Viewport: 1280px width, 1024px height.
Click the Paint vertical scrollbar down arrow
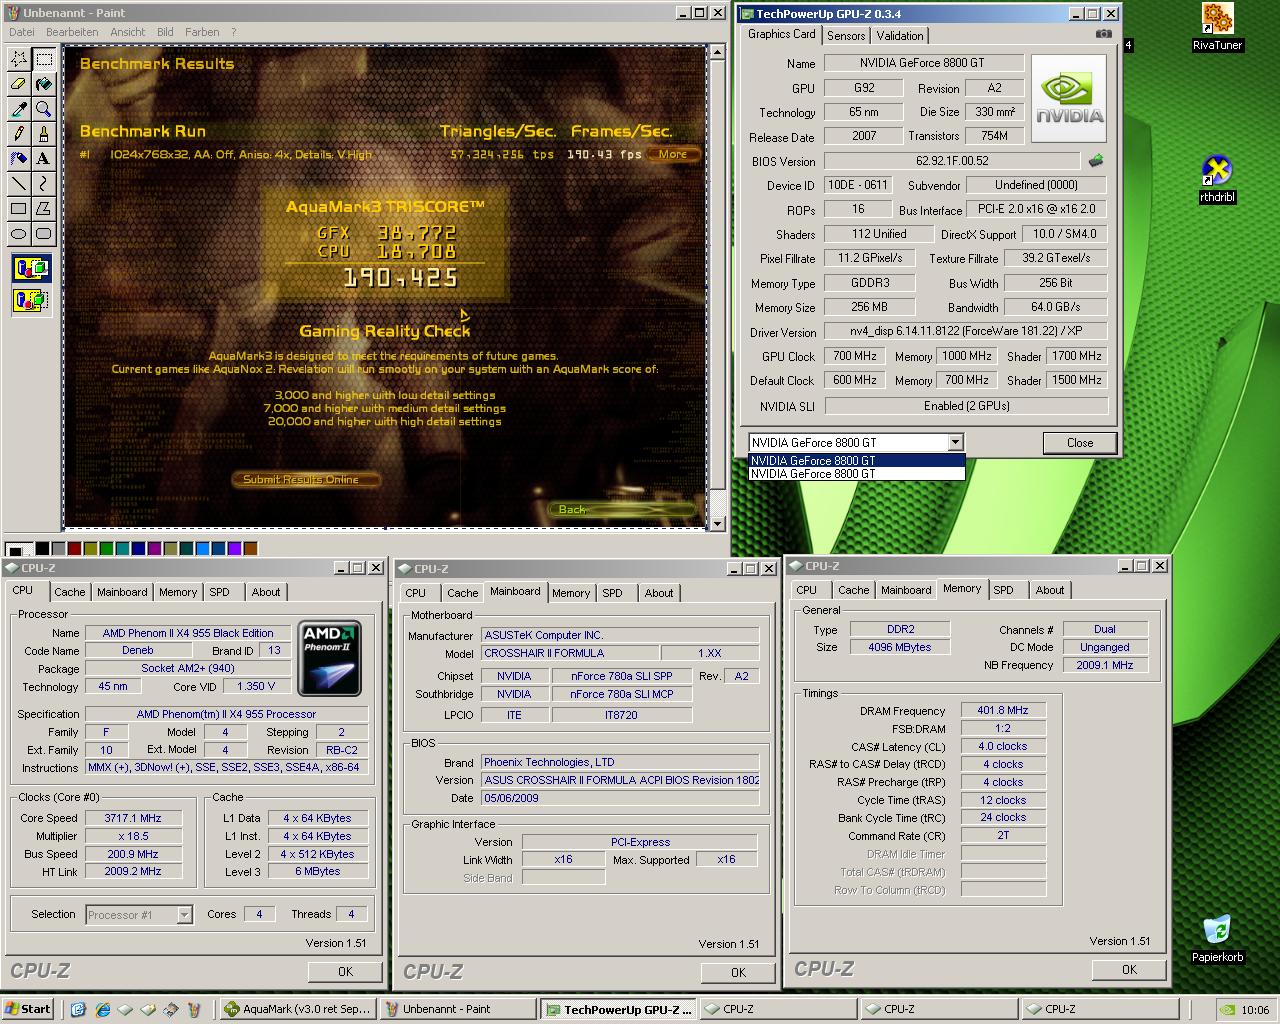pos(716,523)
